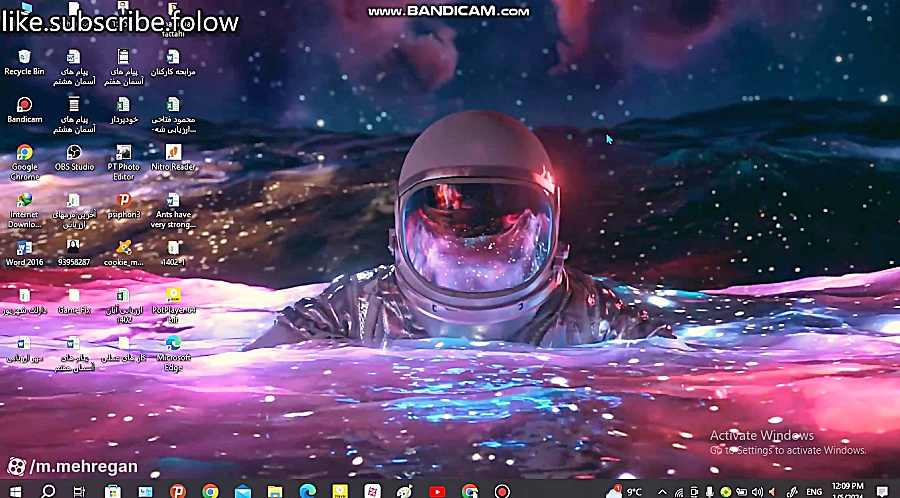Select the آخرین فرمهای ارزیابی file
This screenshot has height=498, width=900.
(x=74, y=211)
